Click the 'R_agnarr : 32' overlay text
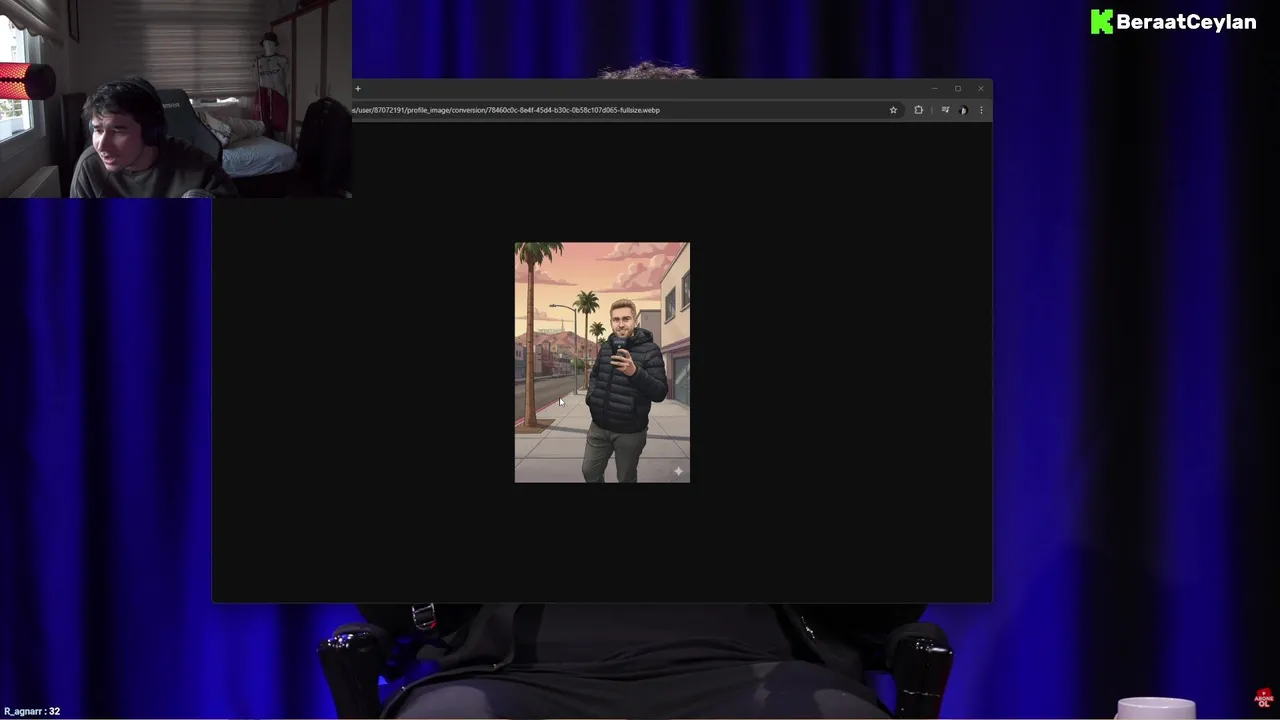Screen dimensions: 1280x720 (32, 711)
